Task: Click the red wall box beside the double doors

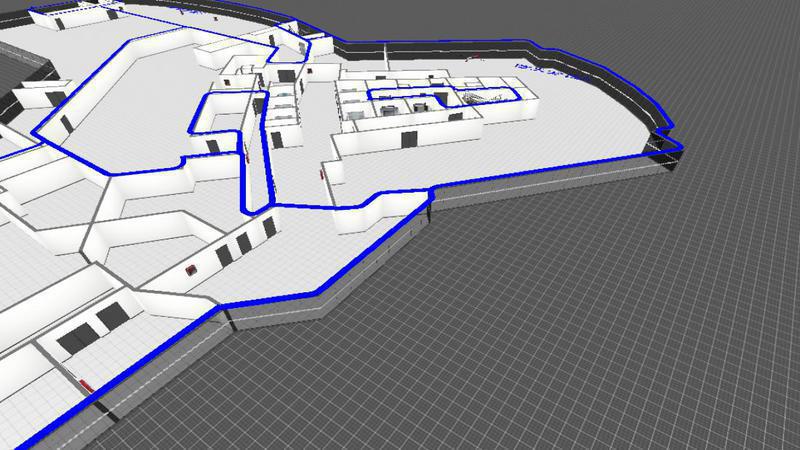Action: click(x=193, y=268)
